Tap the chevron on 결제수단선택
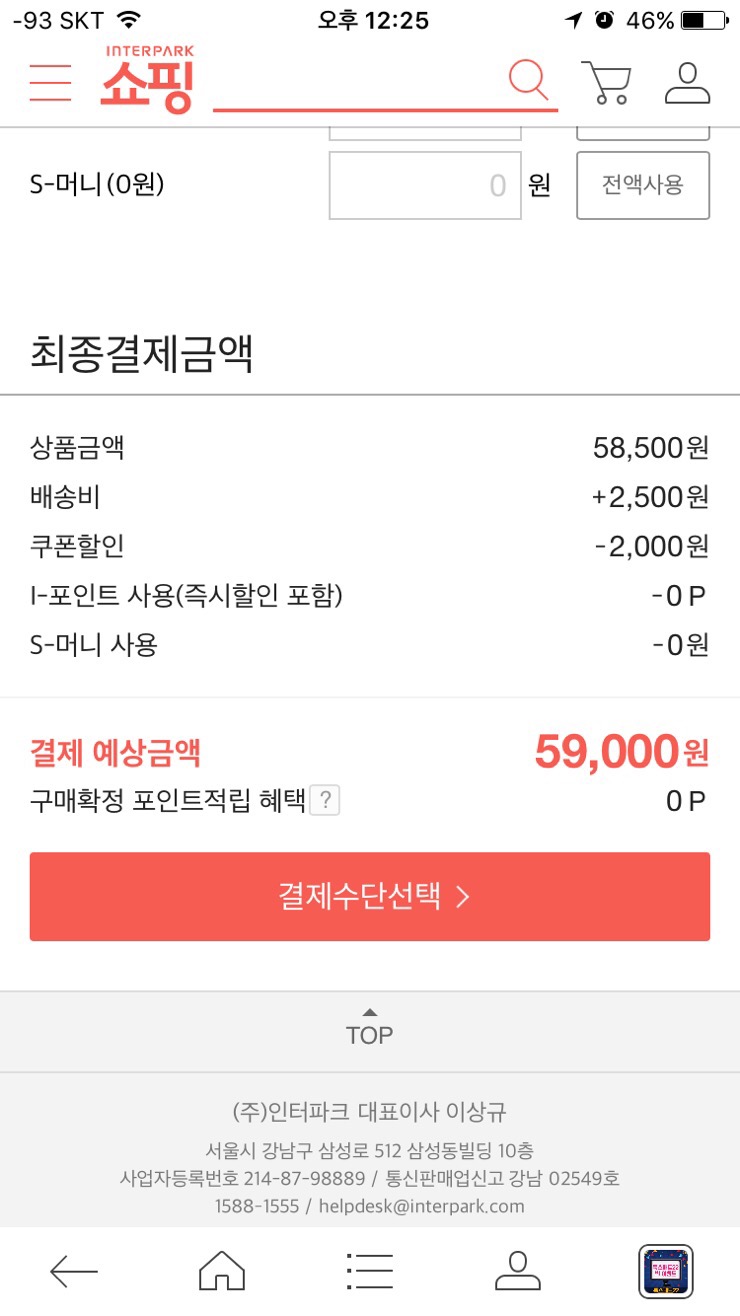Viewport: 740px width, 1316px height. pyautogui.click(x=462, y=897)
